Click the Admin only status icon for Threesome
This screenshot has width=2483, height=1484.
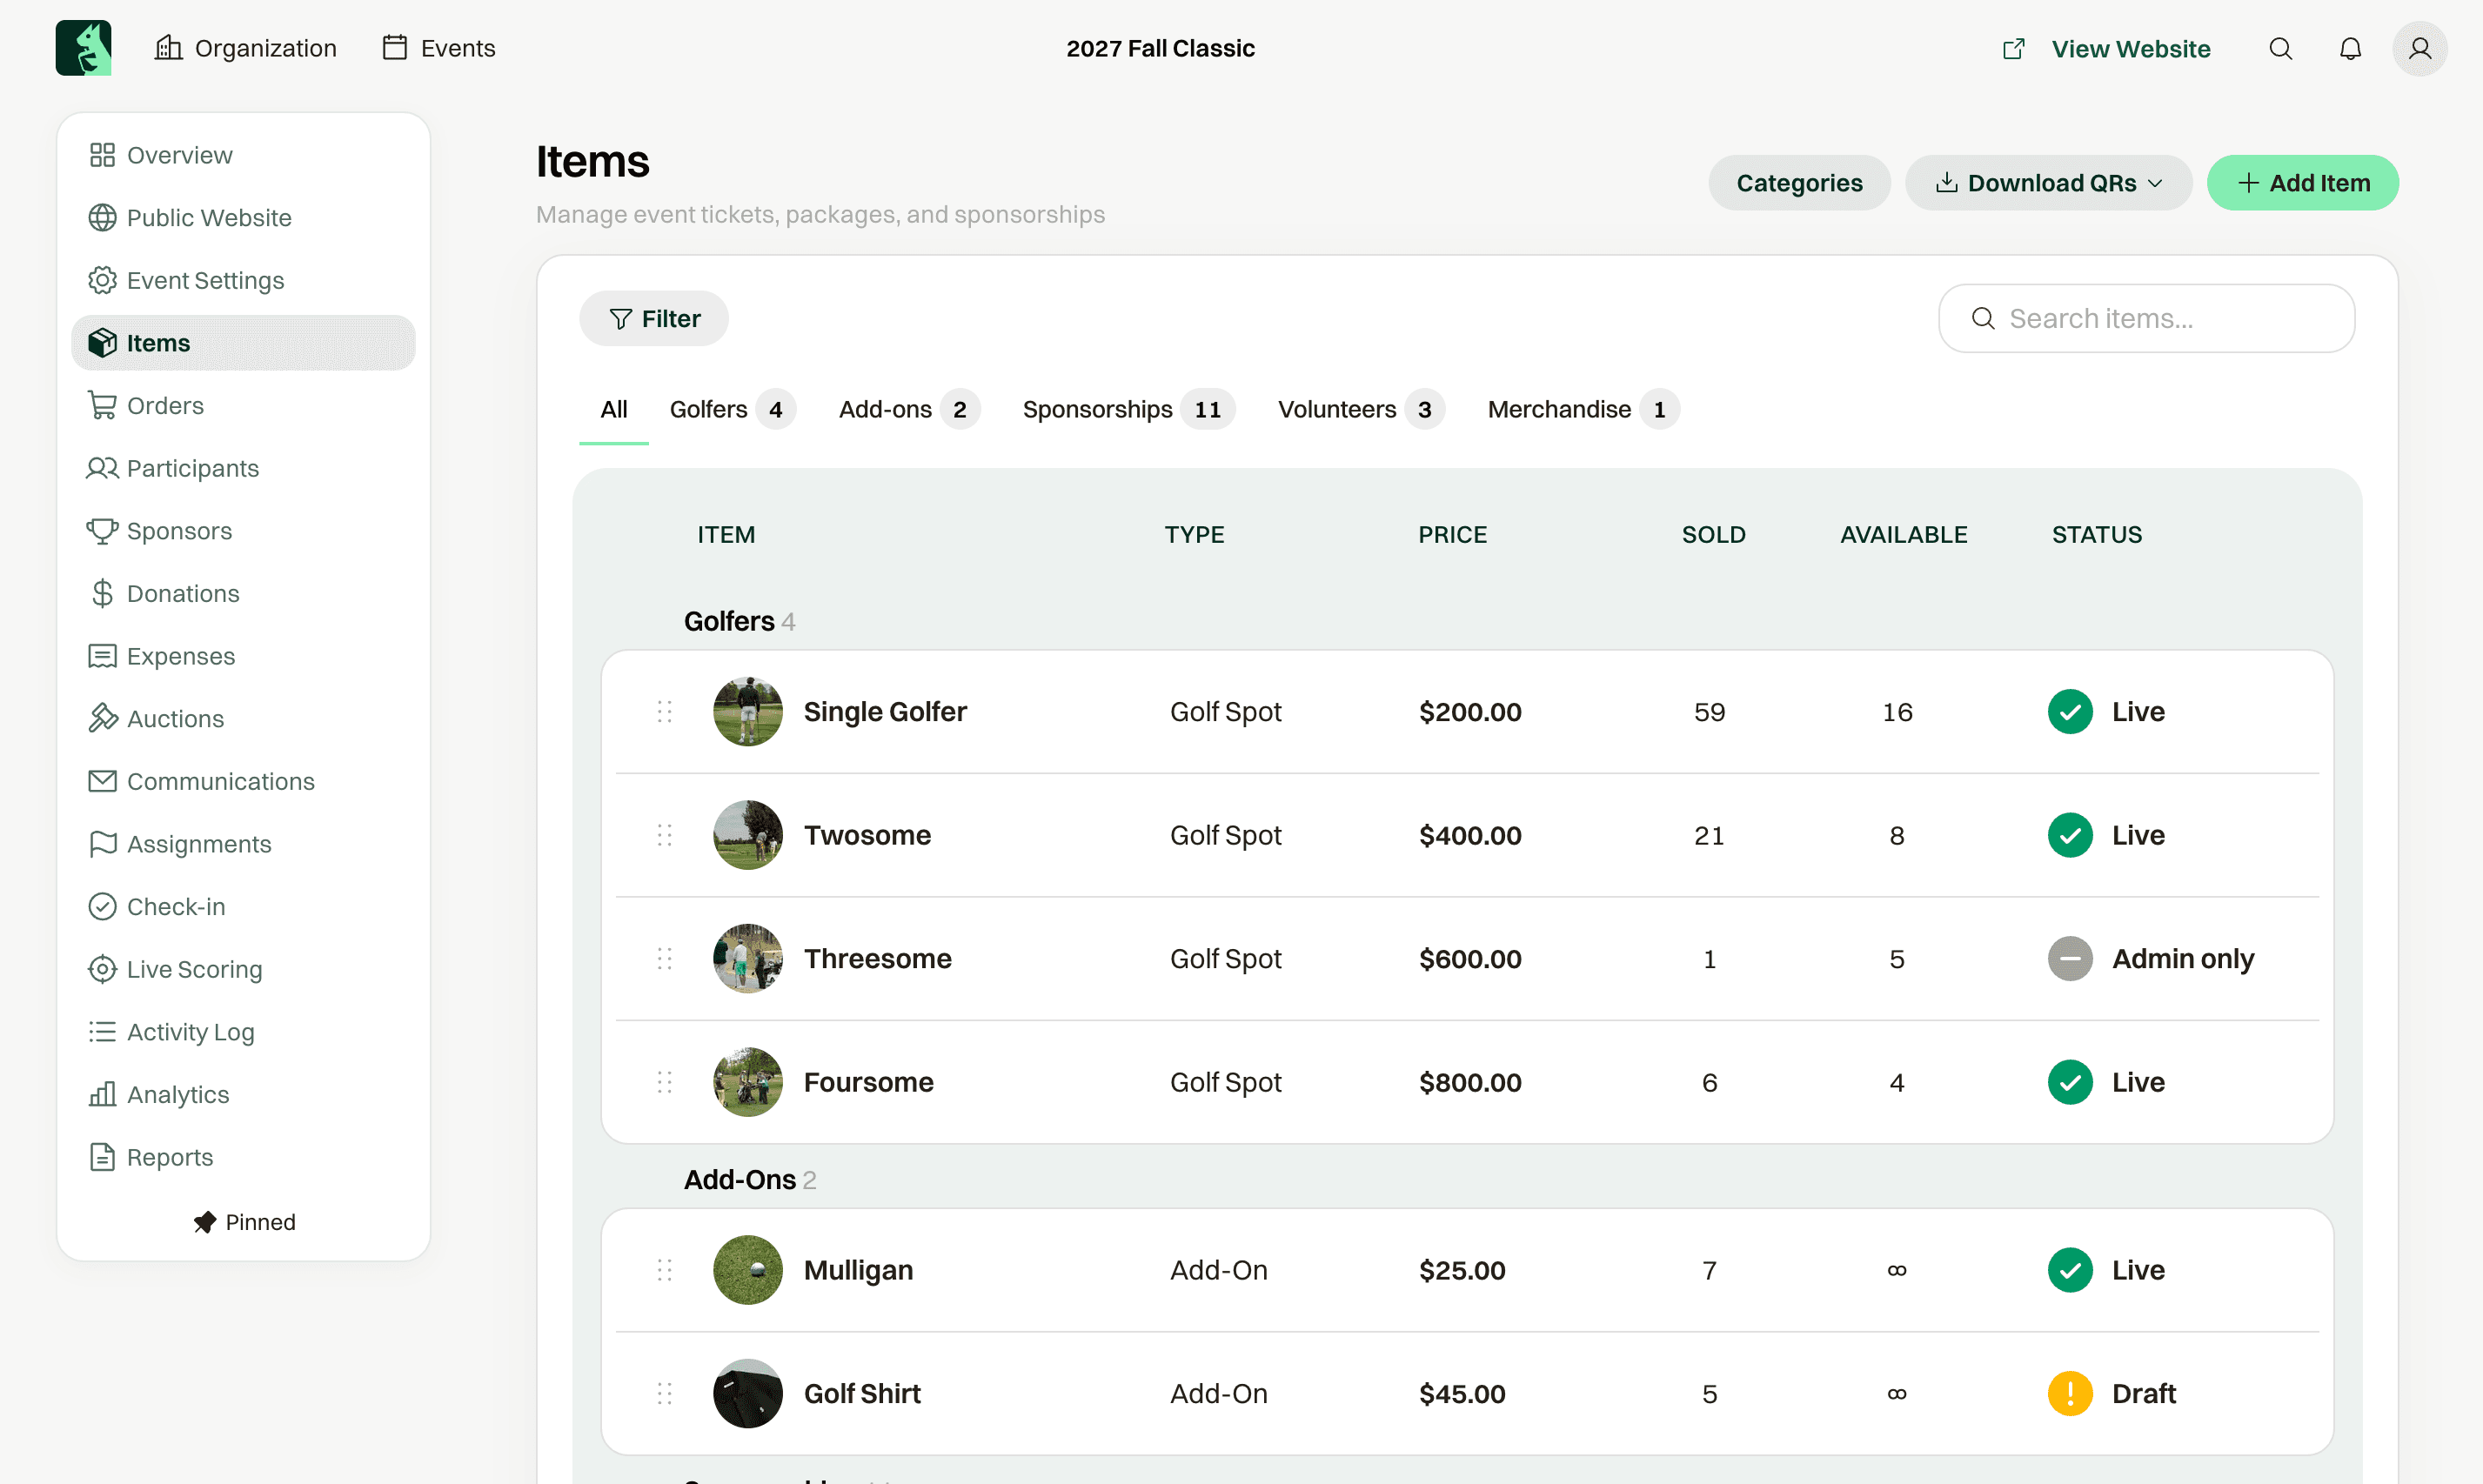click(2069, 958)
